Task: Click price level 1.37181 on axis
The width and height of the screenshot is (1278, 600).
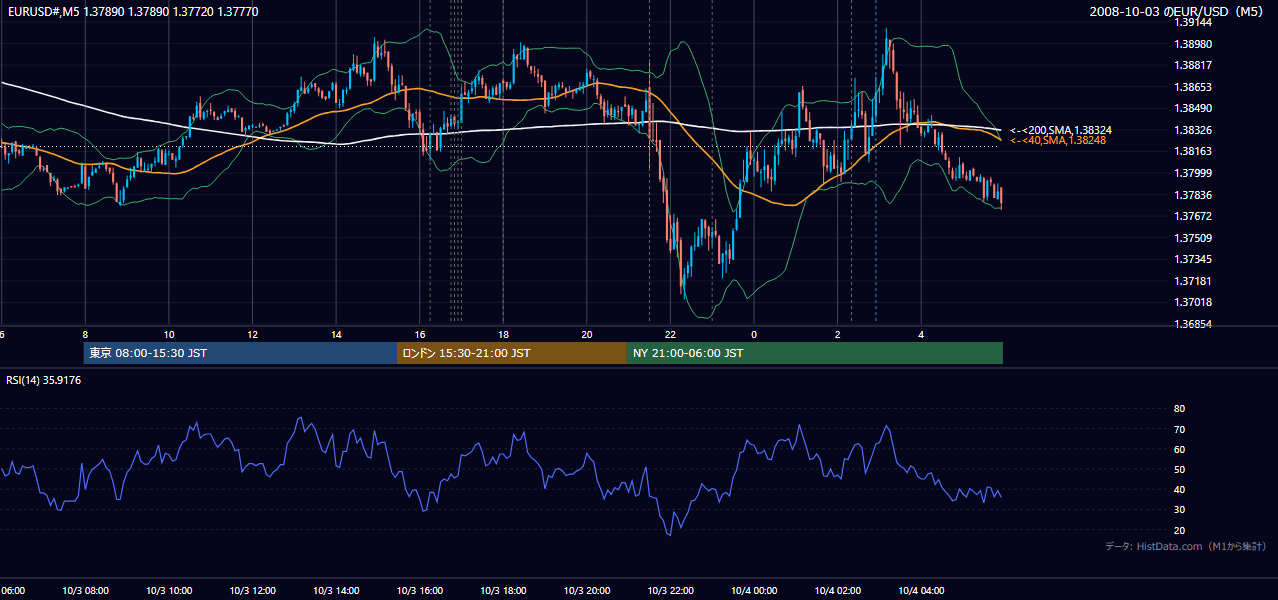Action: point(1194,282)
